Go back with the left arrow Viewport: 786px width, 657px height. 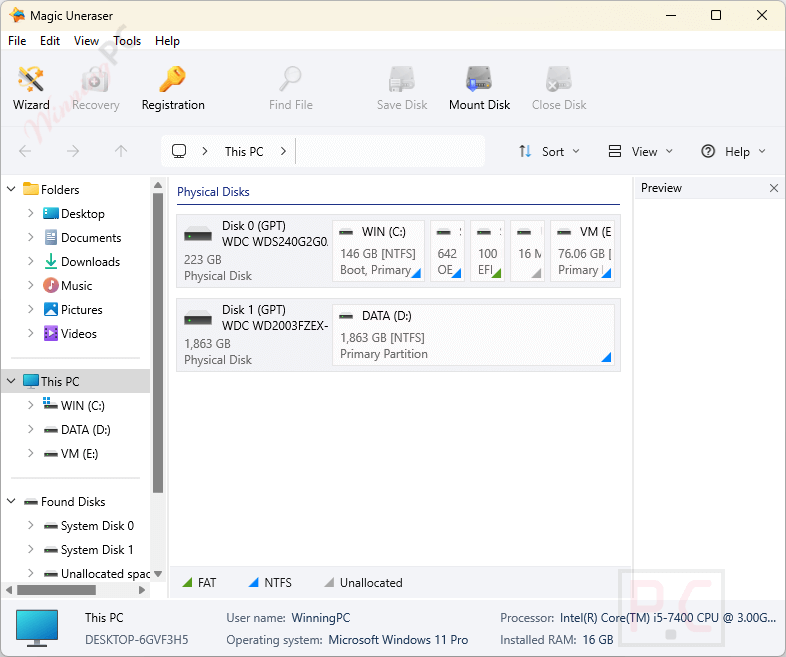coord(25,151)
